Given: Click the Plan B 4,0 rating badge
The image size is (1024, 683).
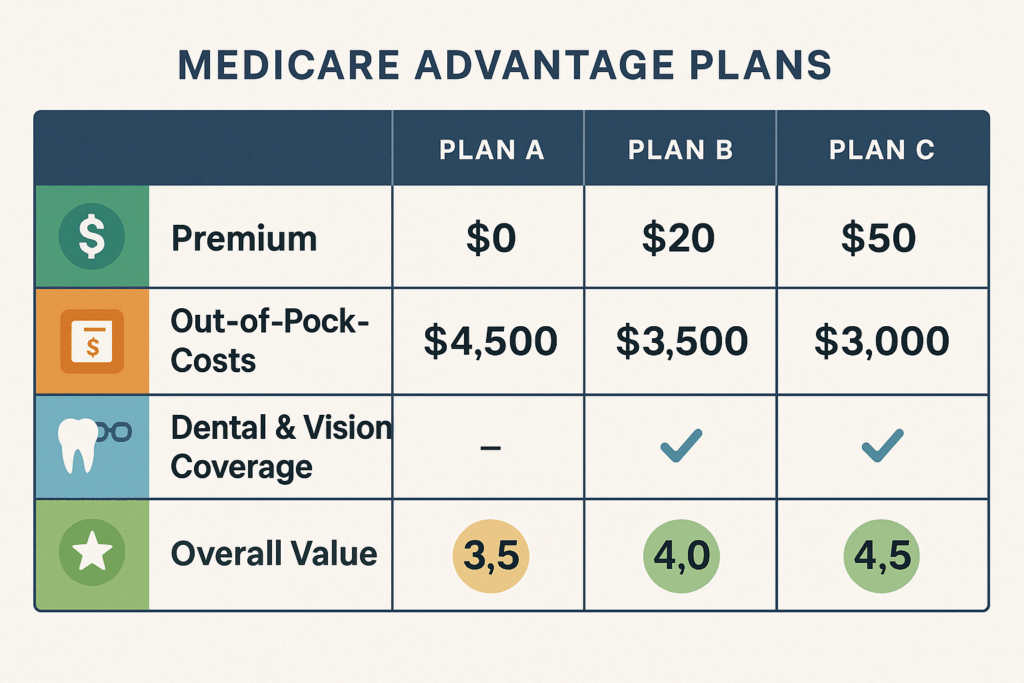Looking at the screenshot, I should coord(681,554).
